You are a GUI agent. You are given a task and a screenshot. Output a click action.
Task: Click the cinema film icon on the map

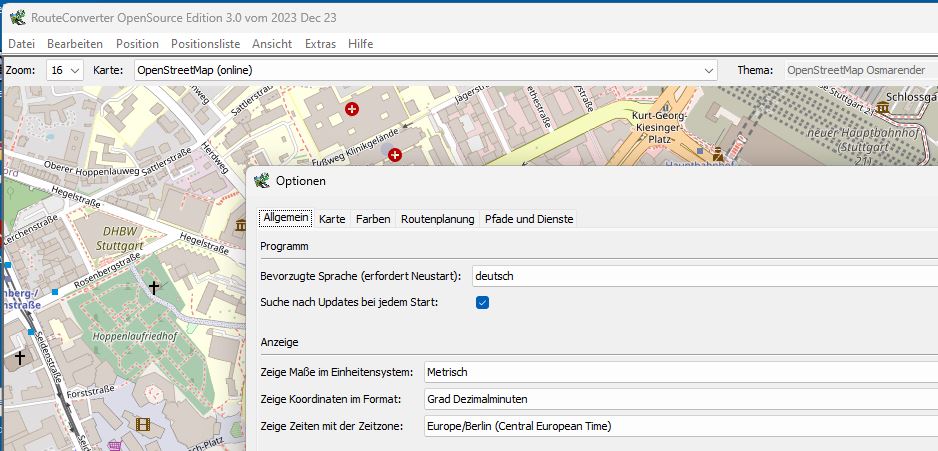pos(142,424)
